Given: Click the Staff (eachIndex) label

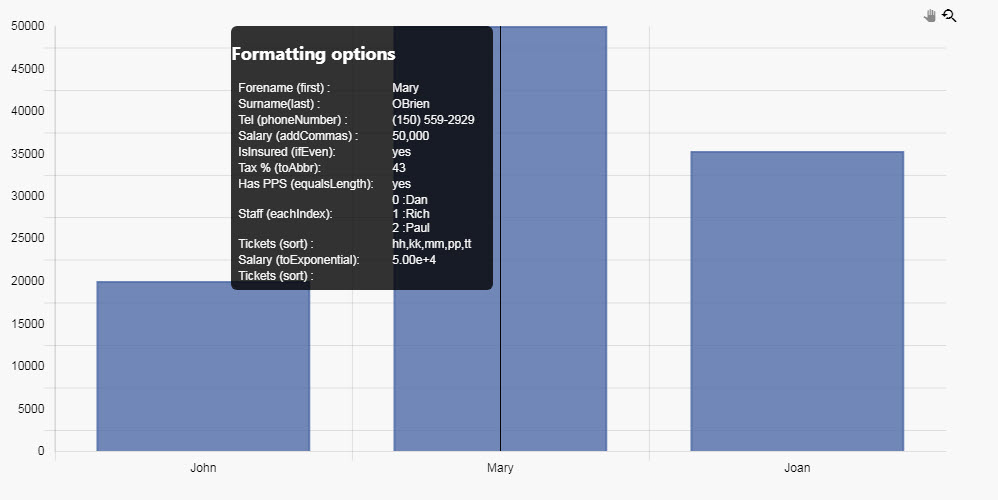Looking at the screenshot, I should (x=285, y=214).
